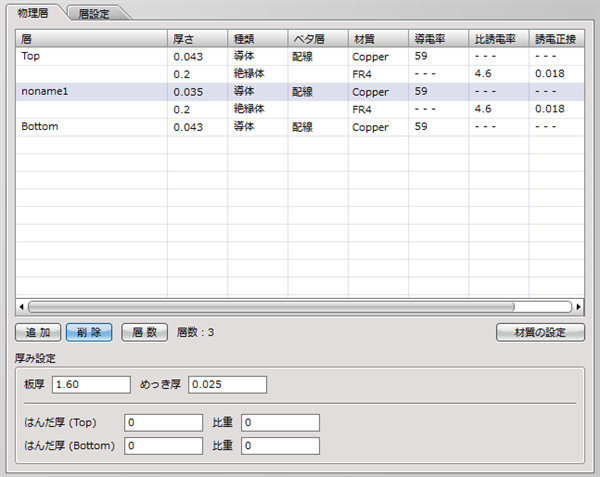The width and height of the screenshot is (600, 477).
Task: Click the 層数 button
Action: pos(143,332)
